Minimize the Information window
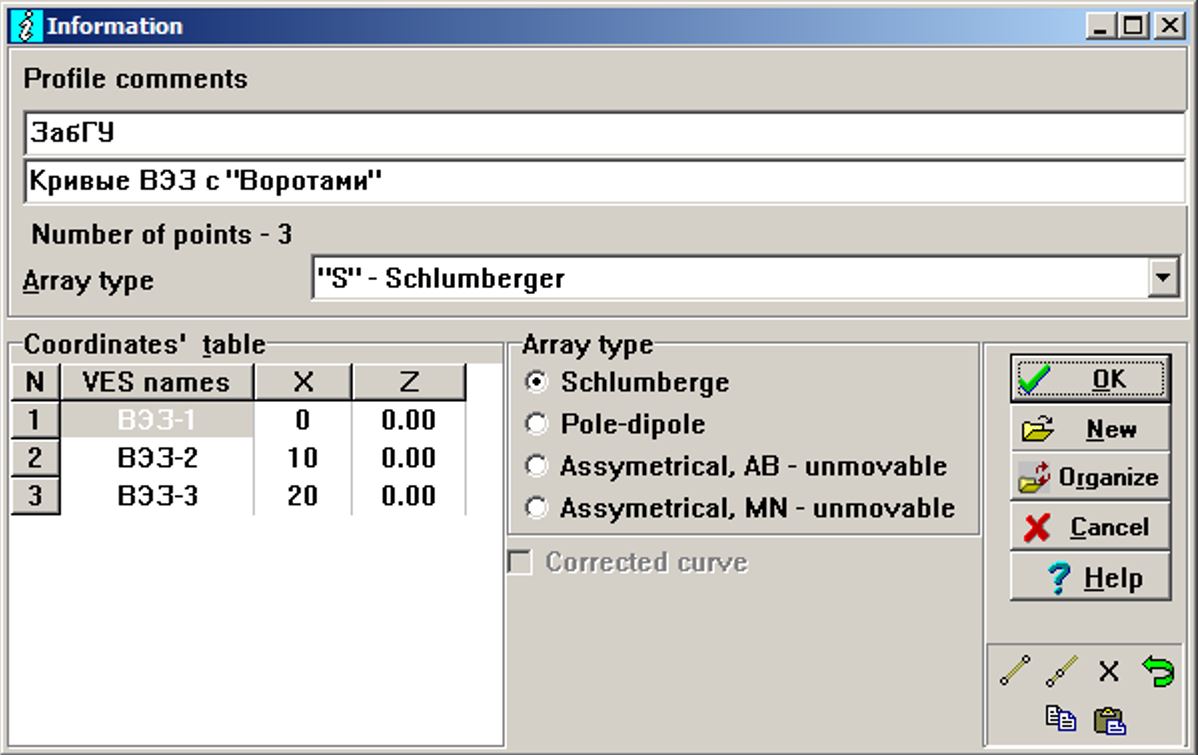This screenshot has height=755, width=1198. pos(1100,26)
